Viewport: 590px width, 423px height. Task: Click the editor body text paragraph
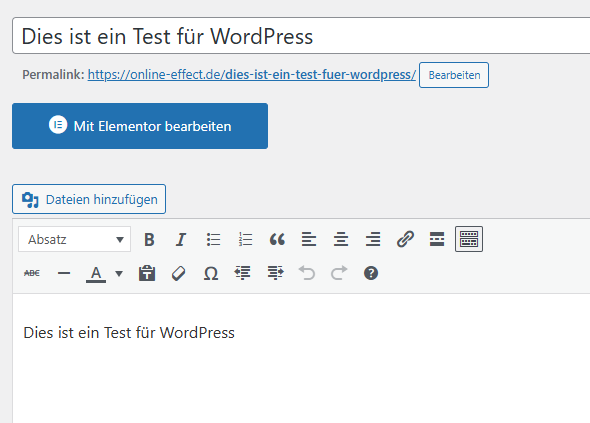(x=129, y=333)
